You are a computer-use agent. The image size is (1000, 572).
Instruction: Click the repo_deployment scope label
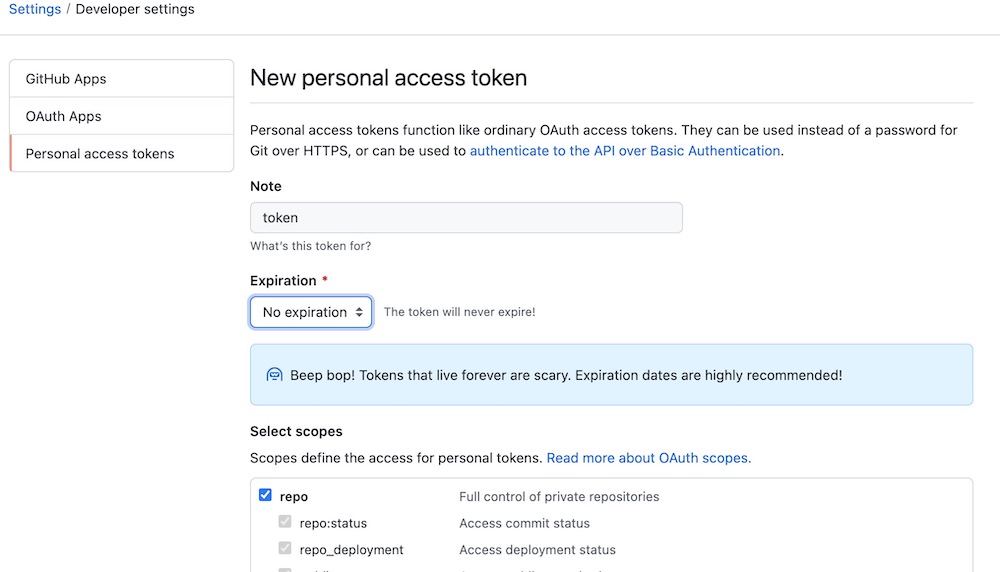[x=351, y=550]
